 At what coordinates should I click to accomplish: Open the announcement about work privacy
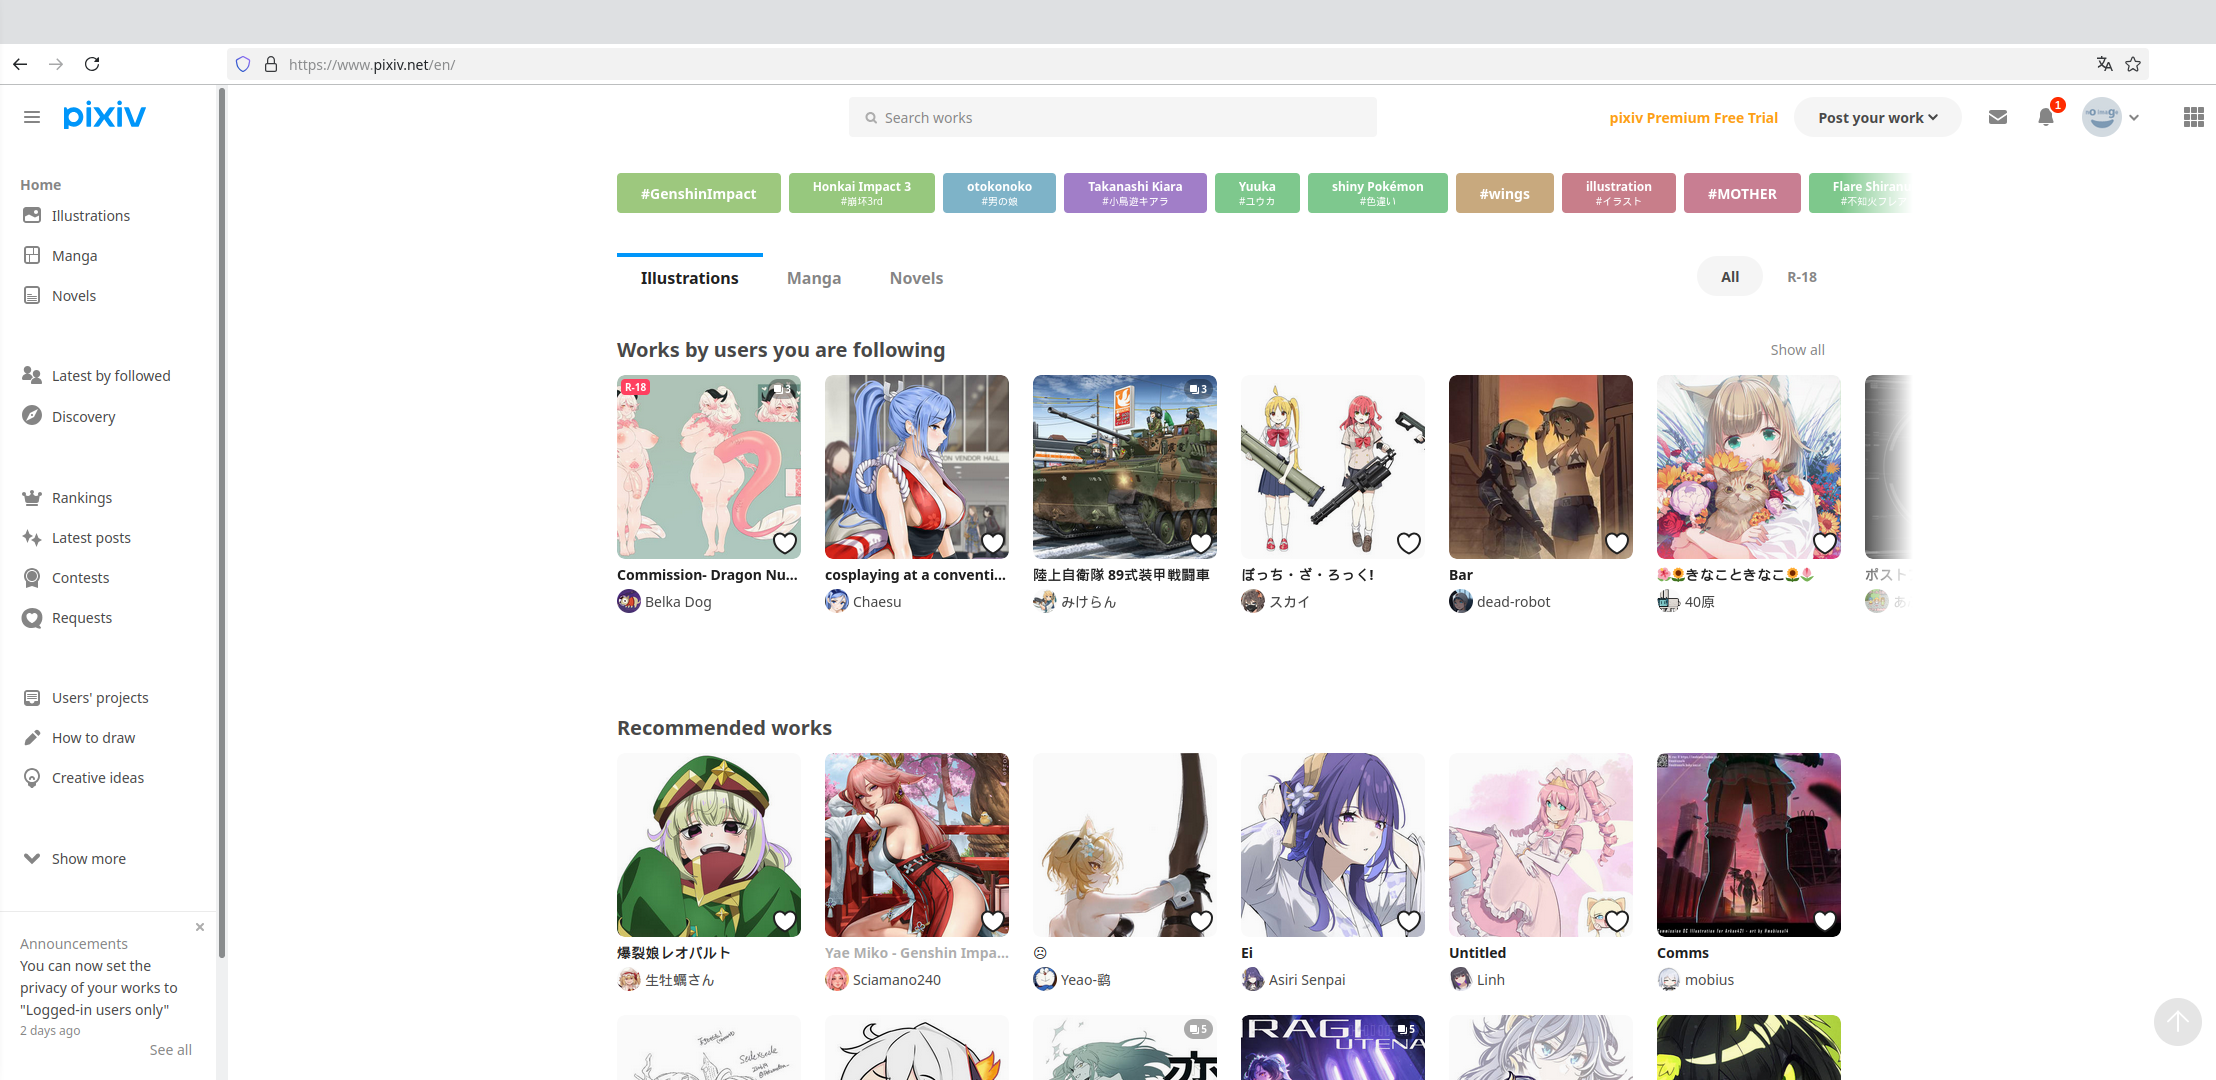[99, 988]
